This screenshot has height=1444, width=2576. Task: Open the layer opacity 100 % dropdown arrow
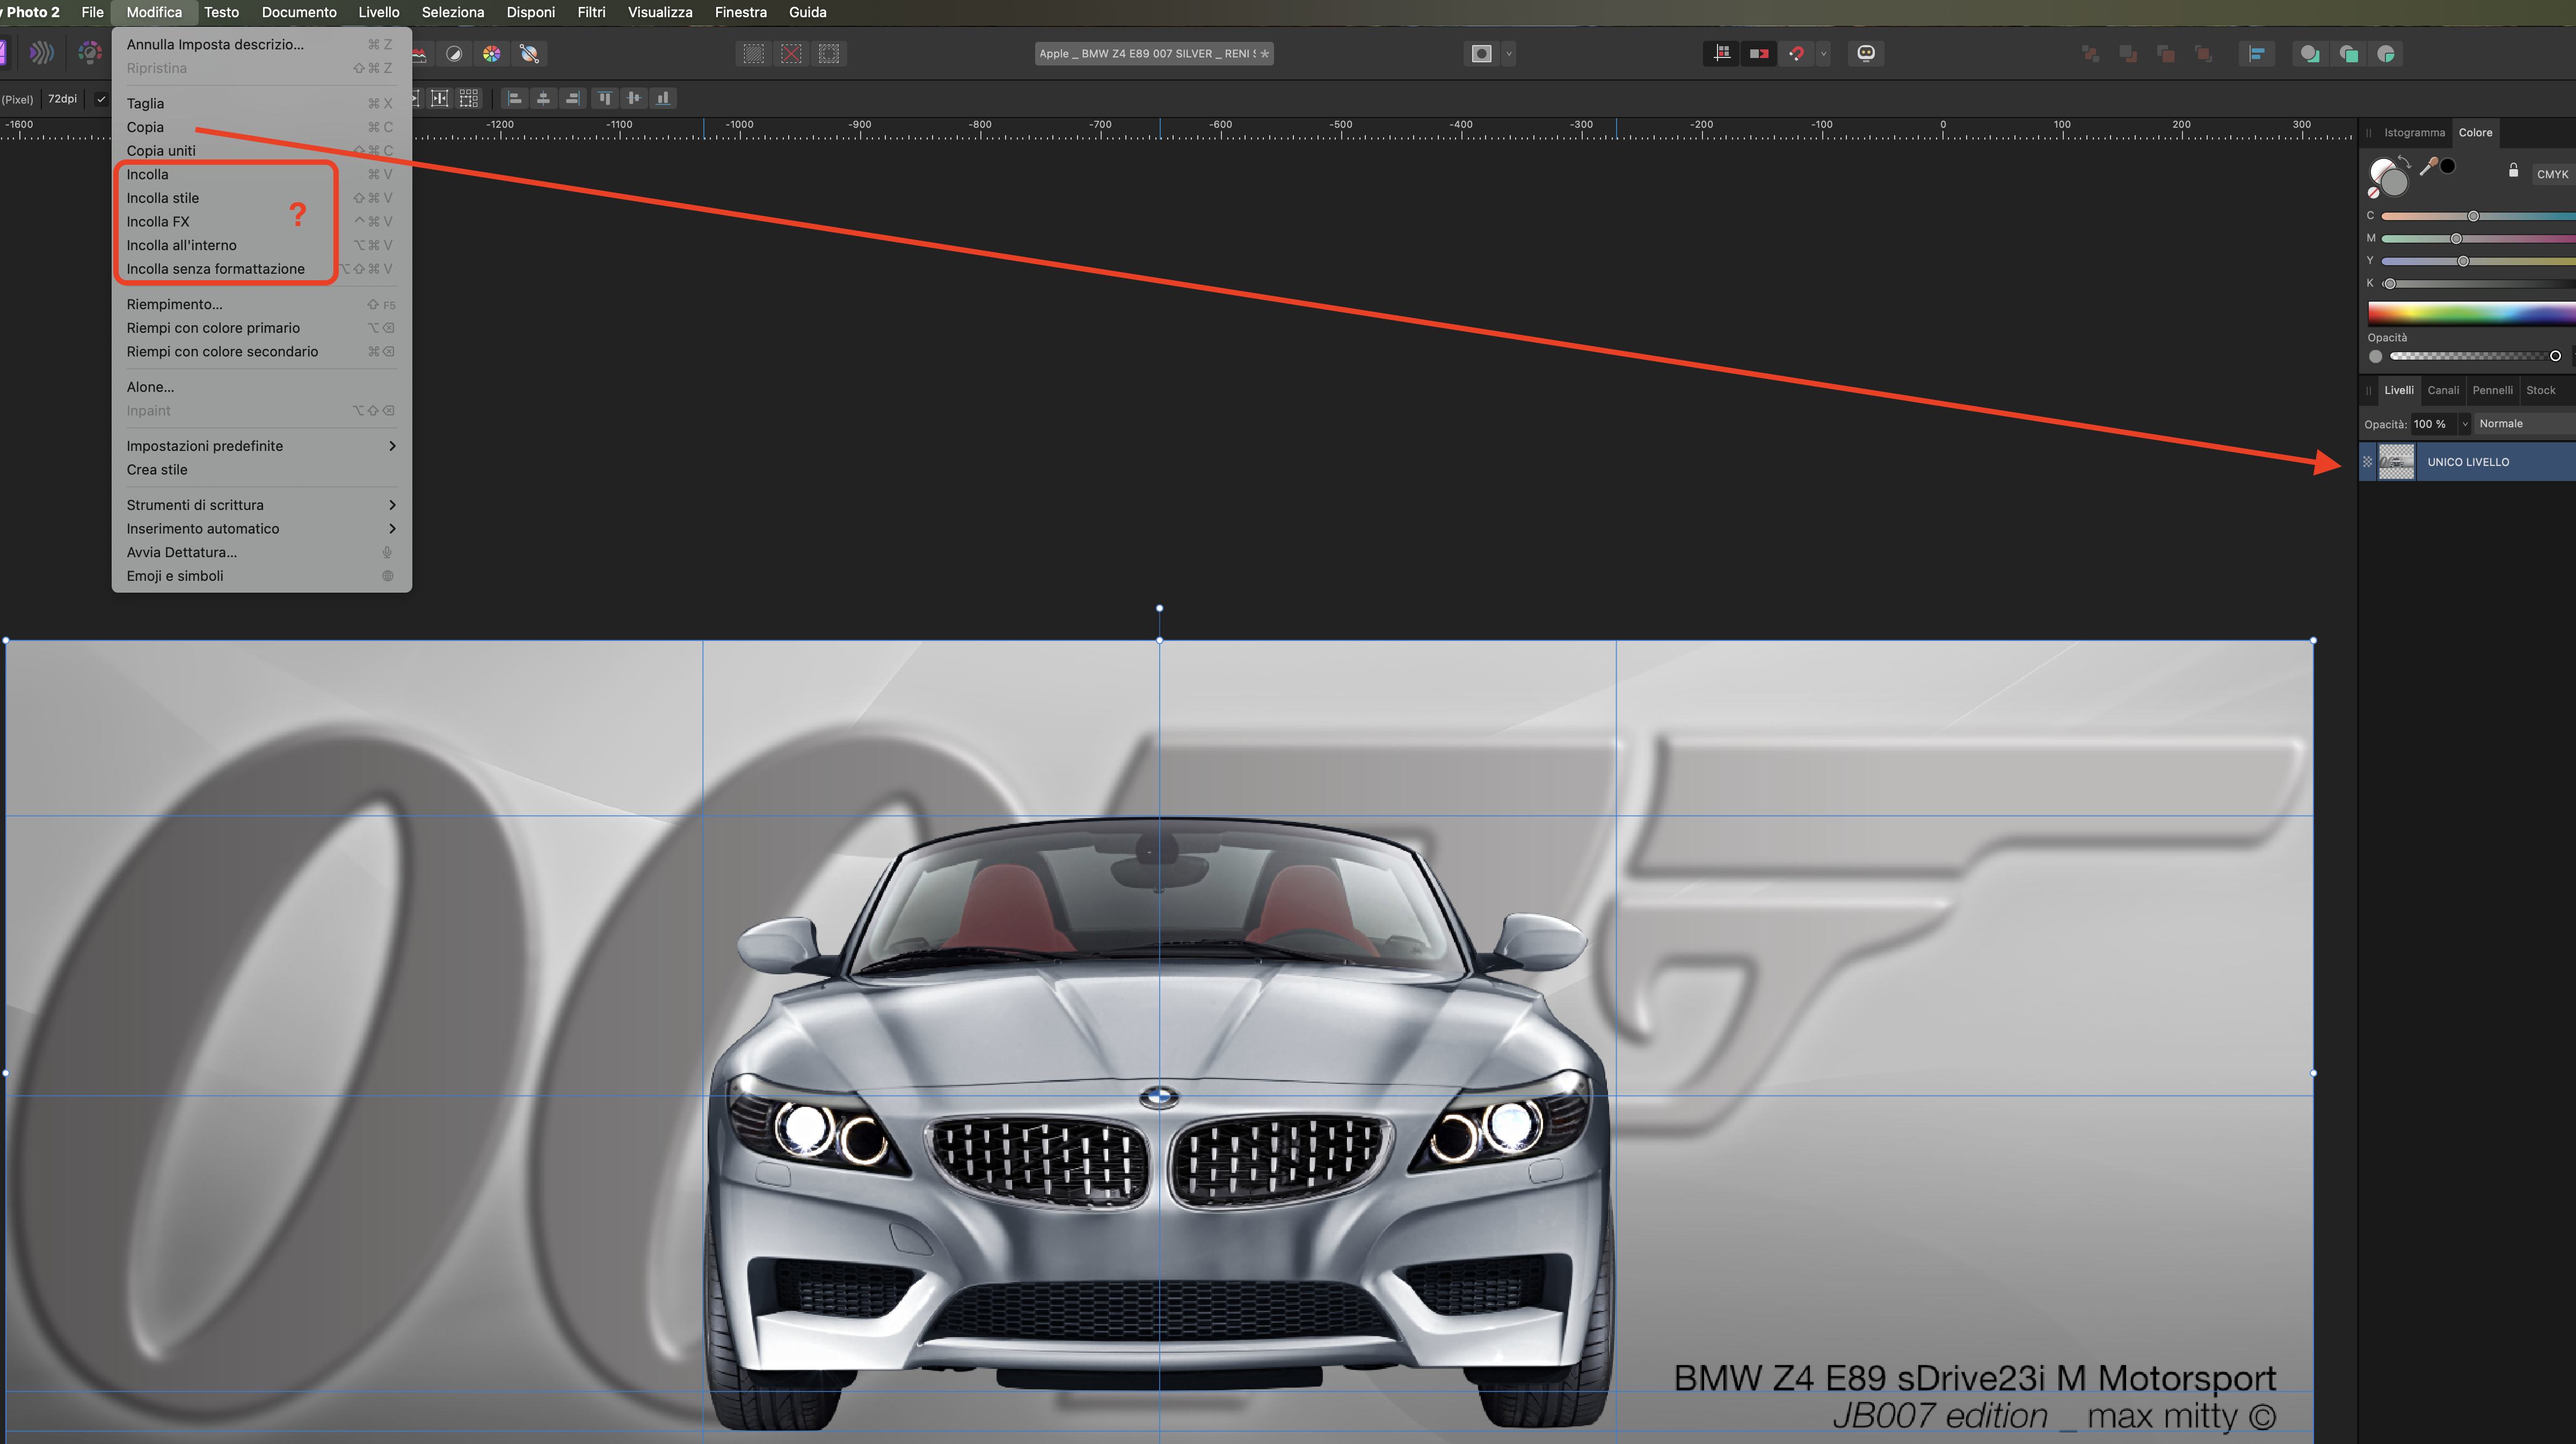pyautogui.click(x=2464, y=424)
